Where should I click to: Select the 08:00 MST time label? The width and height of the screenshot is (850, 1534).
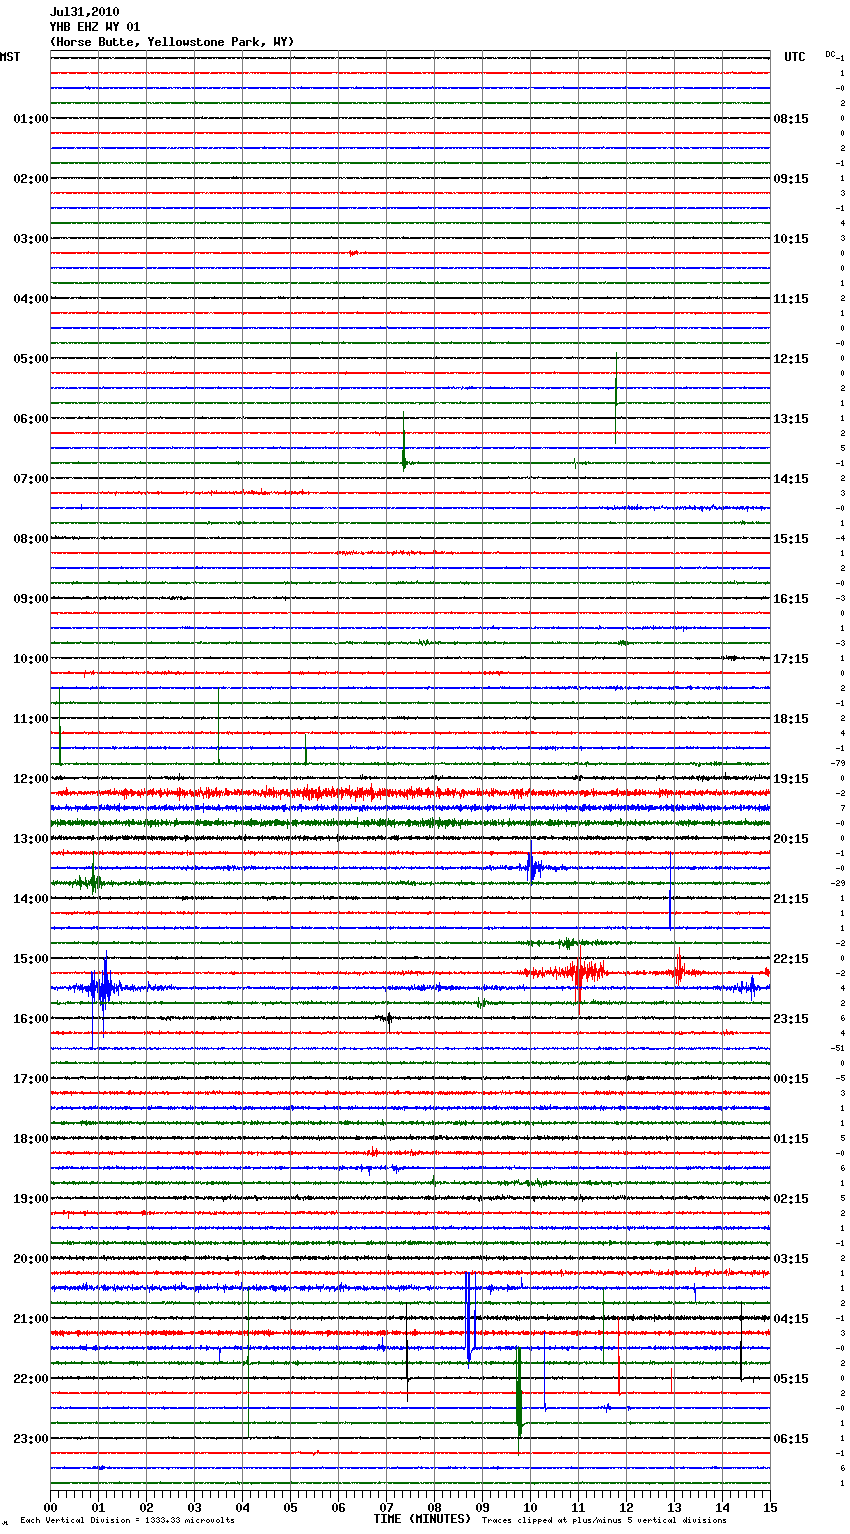30,539
